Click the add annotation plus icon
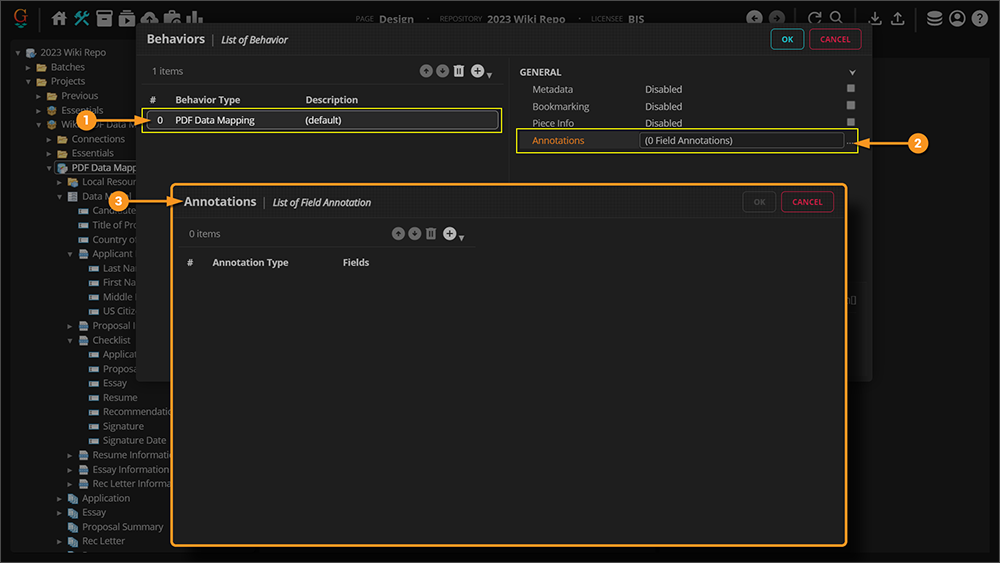This screenshot has width=1000, height=563. coord(449,234)
